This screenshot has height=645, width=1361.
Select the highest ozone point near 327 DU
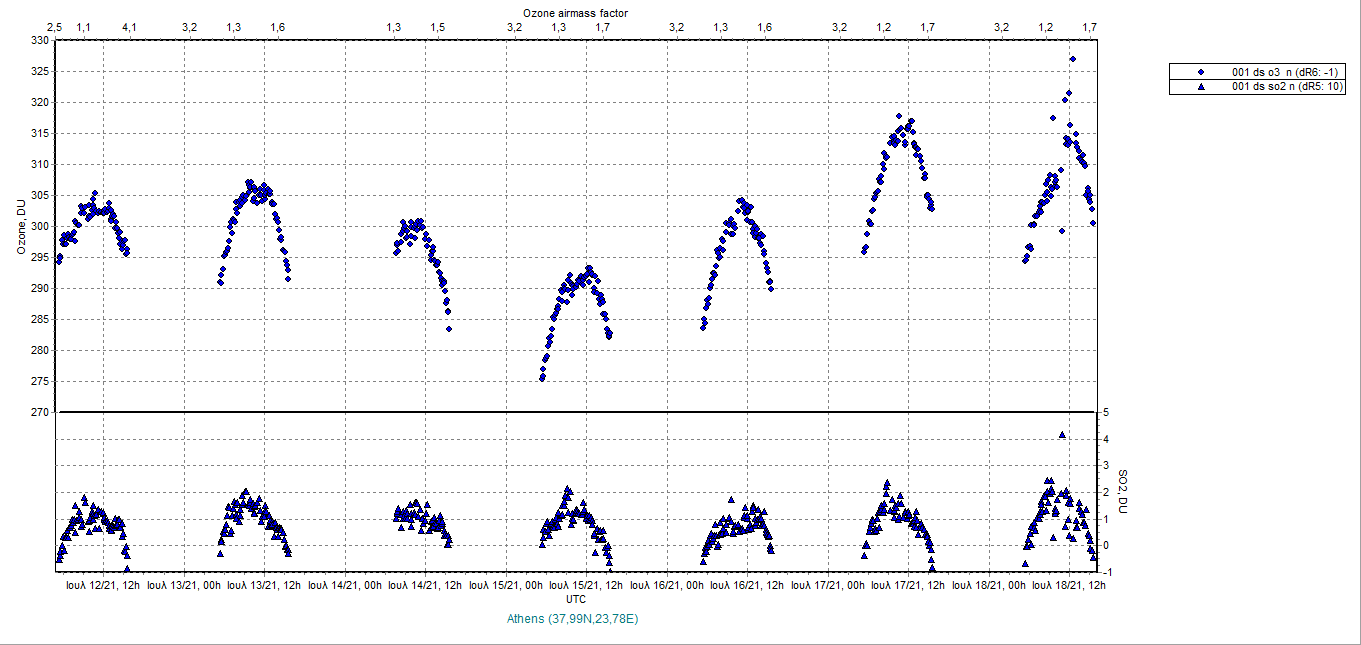pyautogui.click(x=1072, y=59)
